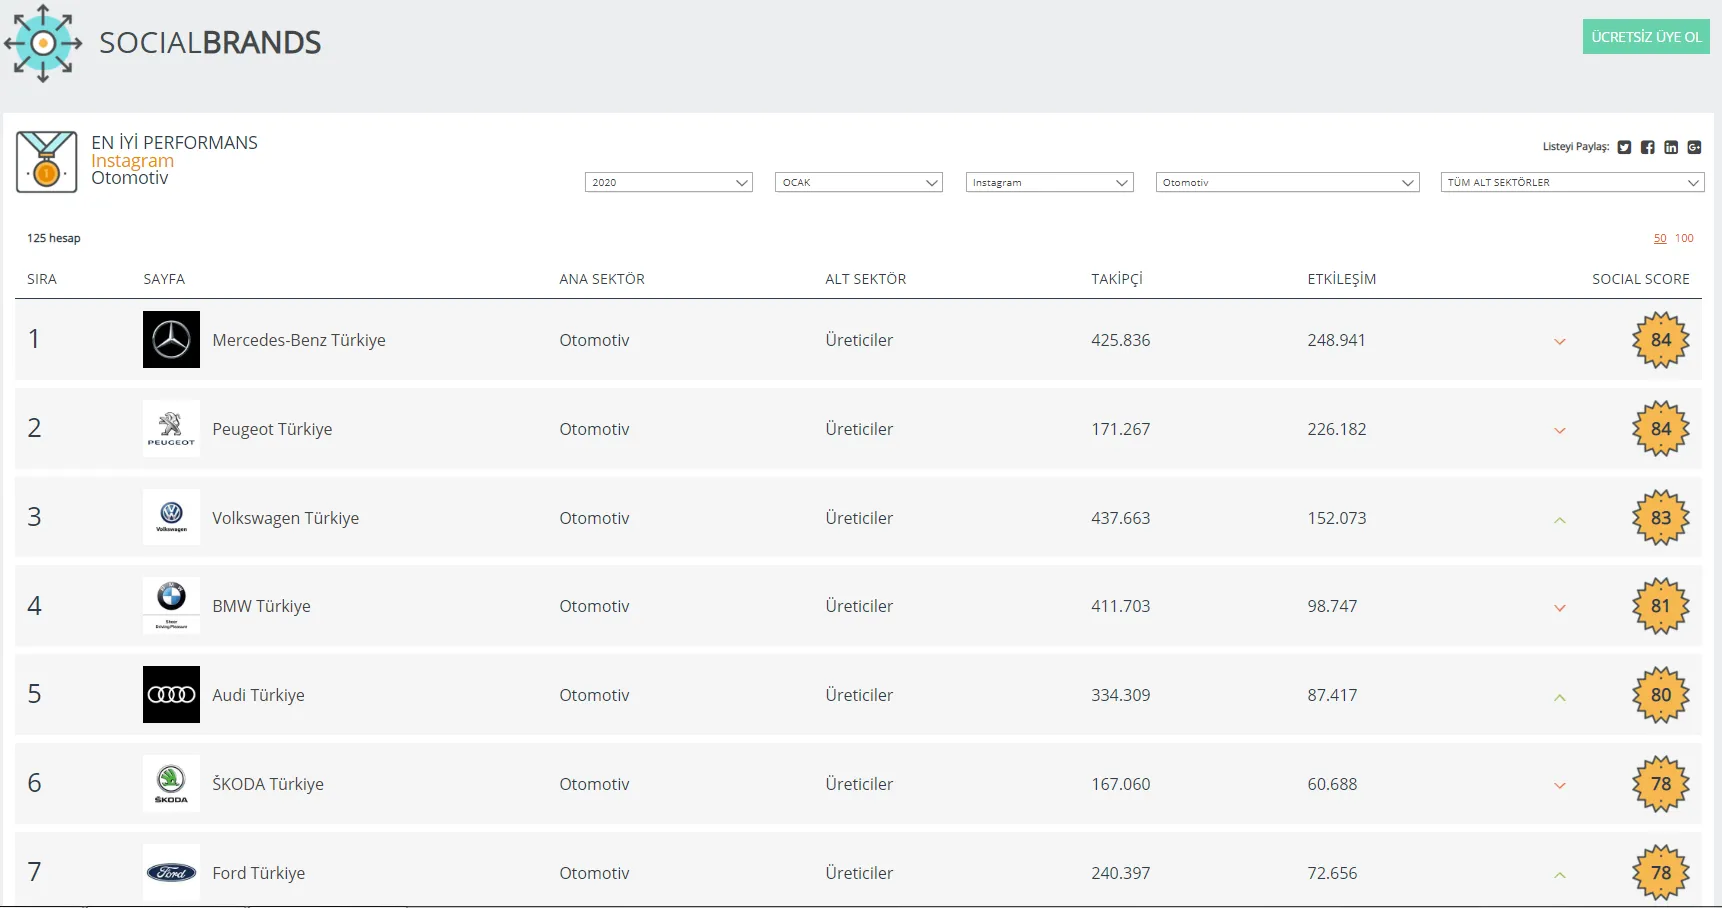
Task: Open Volkswagen Türkiye page link
Action: pos(285,518)
